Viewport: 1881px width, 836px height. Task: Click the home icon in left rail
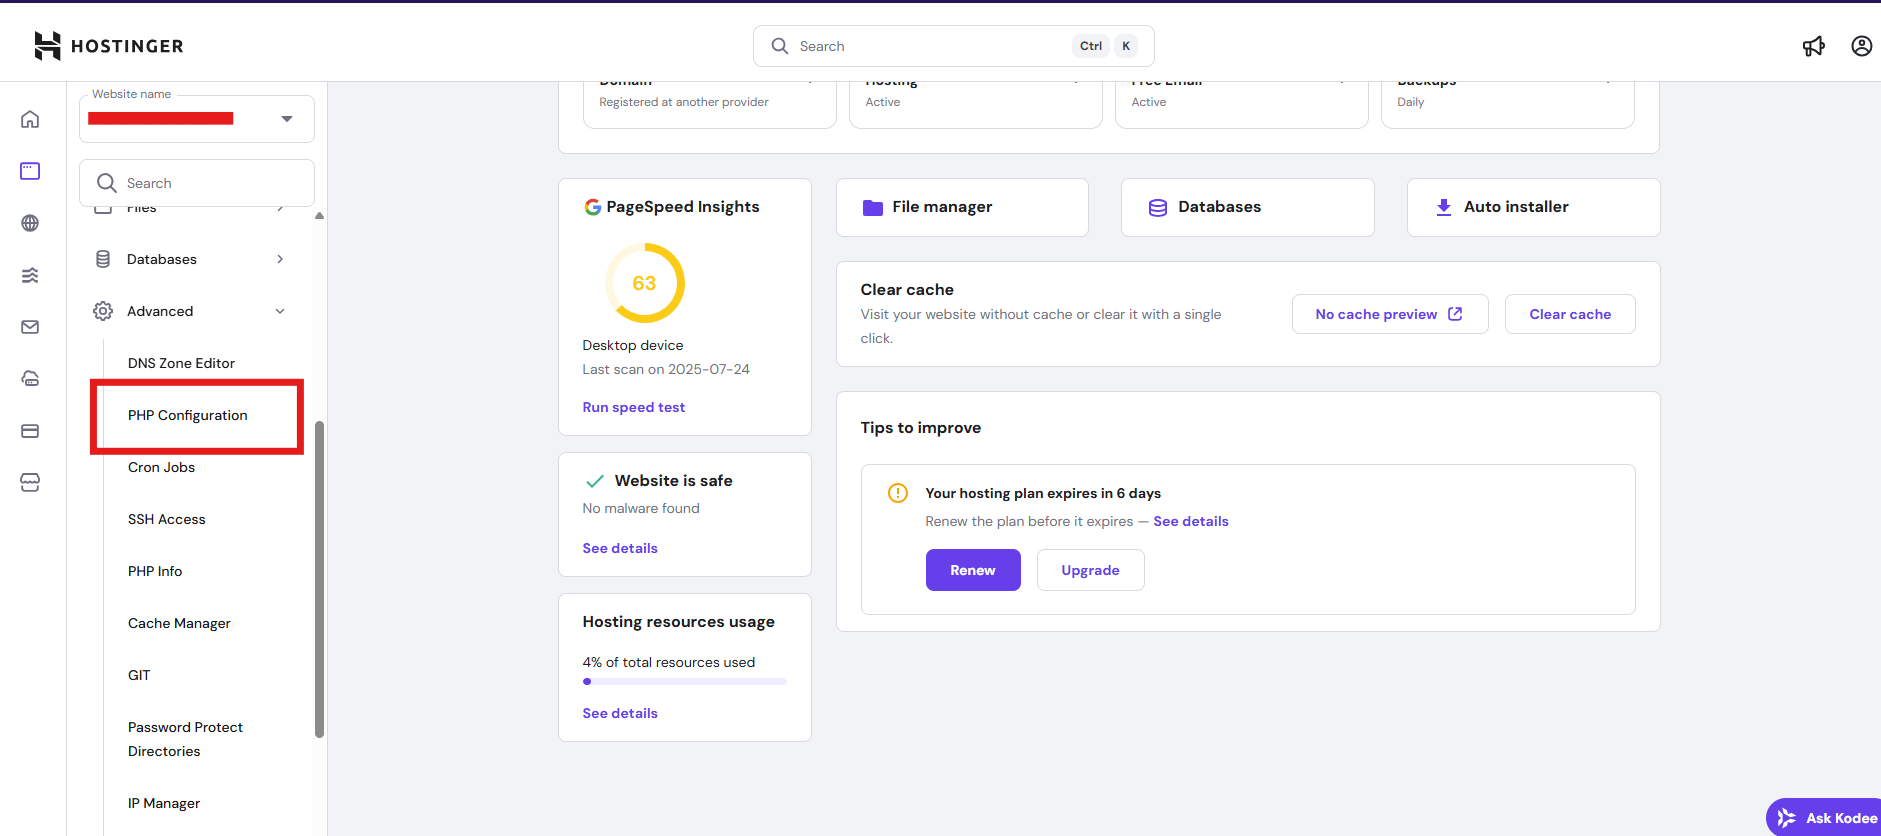coord(30,119)
